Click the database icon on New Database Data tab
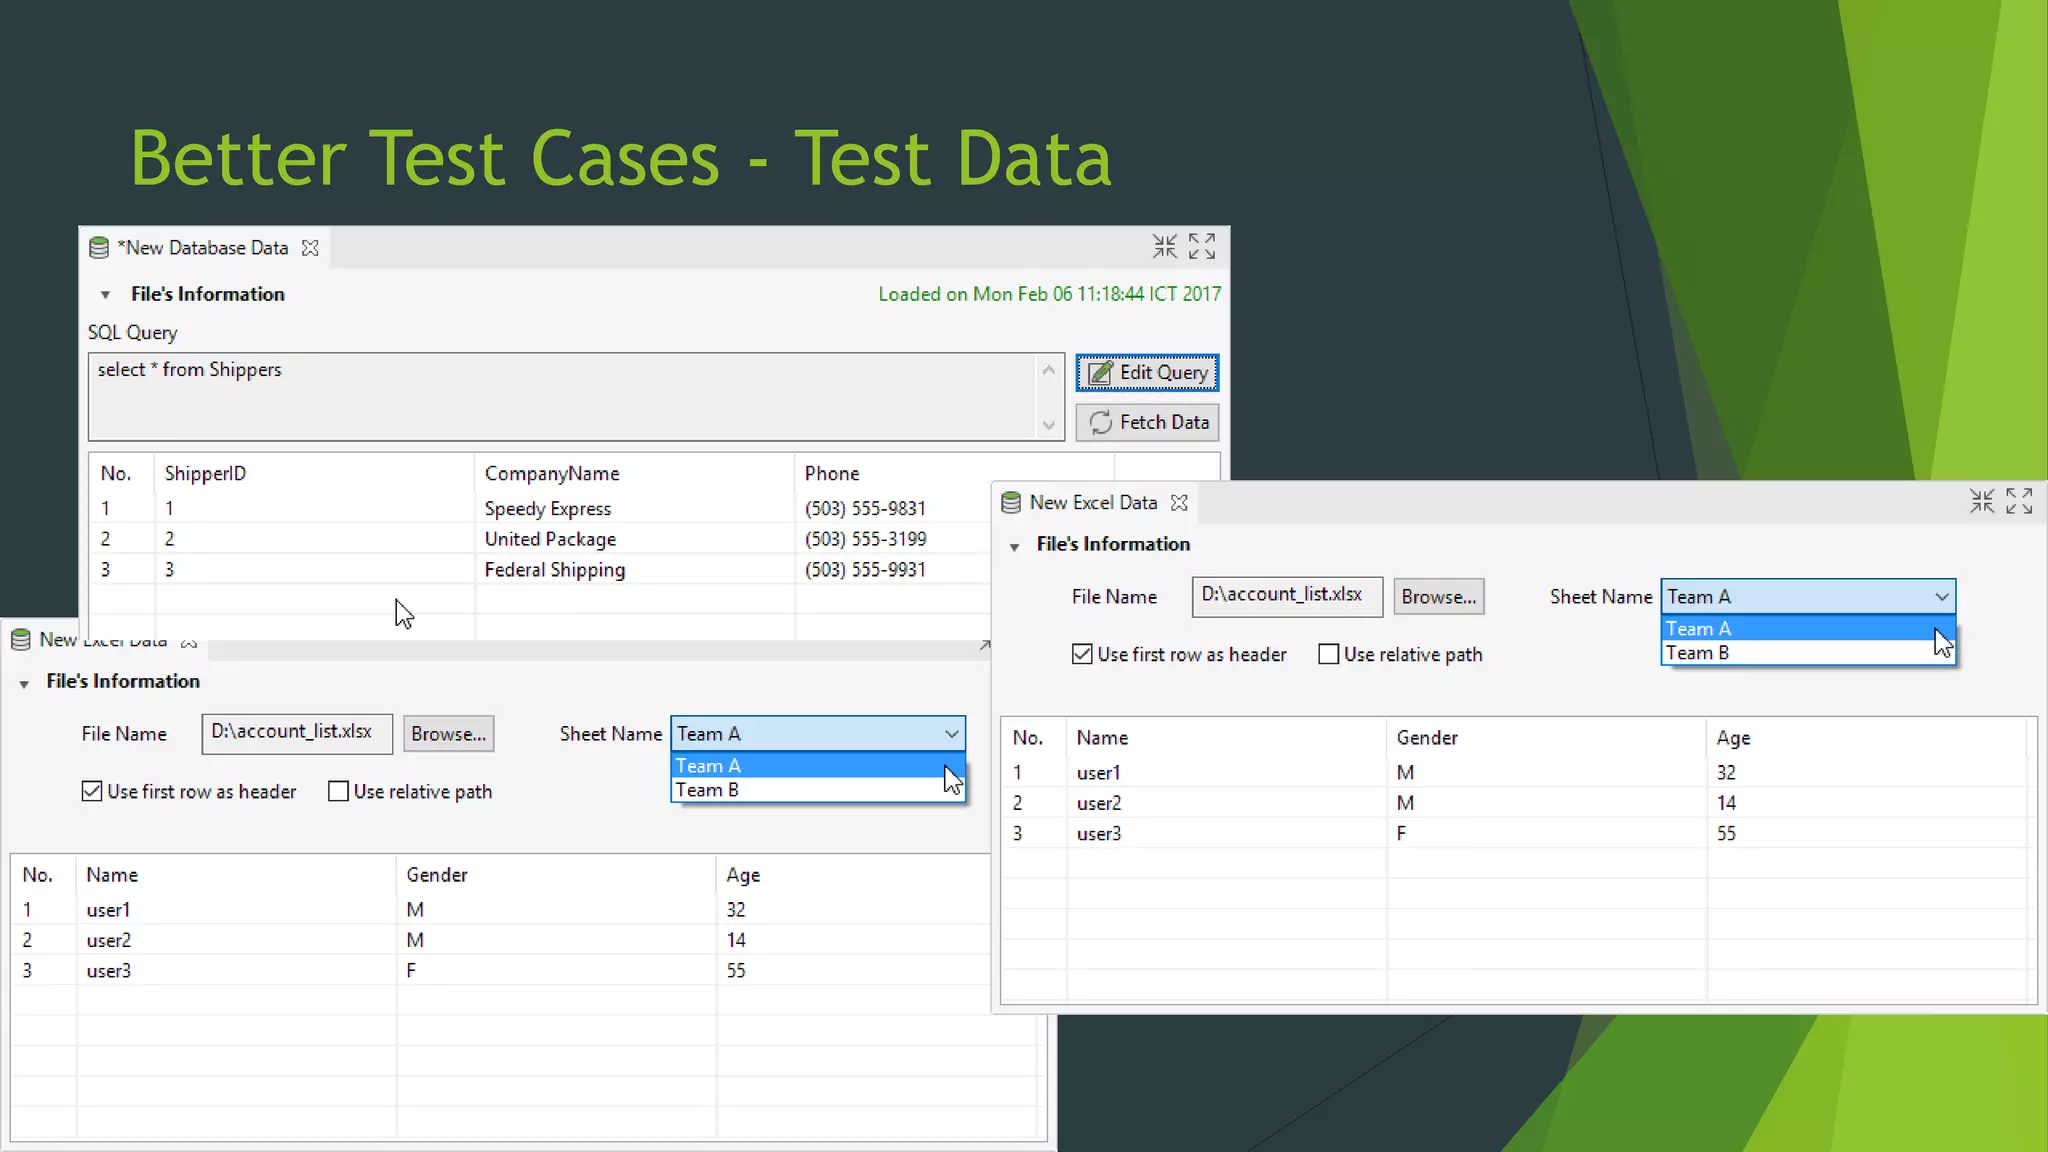Image resolution: width=2048 pixels, height=1152 pixels. (x=99, y=248)
